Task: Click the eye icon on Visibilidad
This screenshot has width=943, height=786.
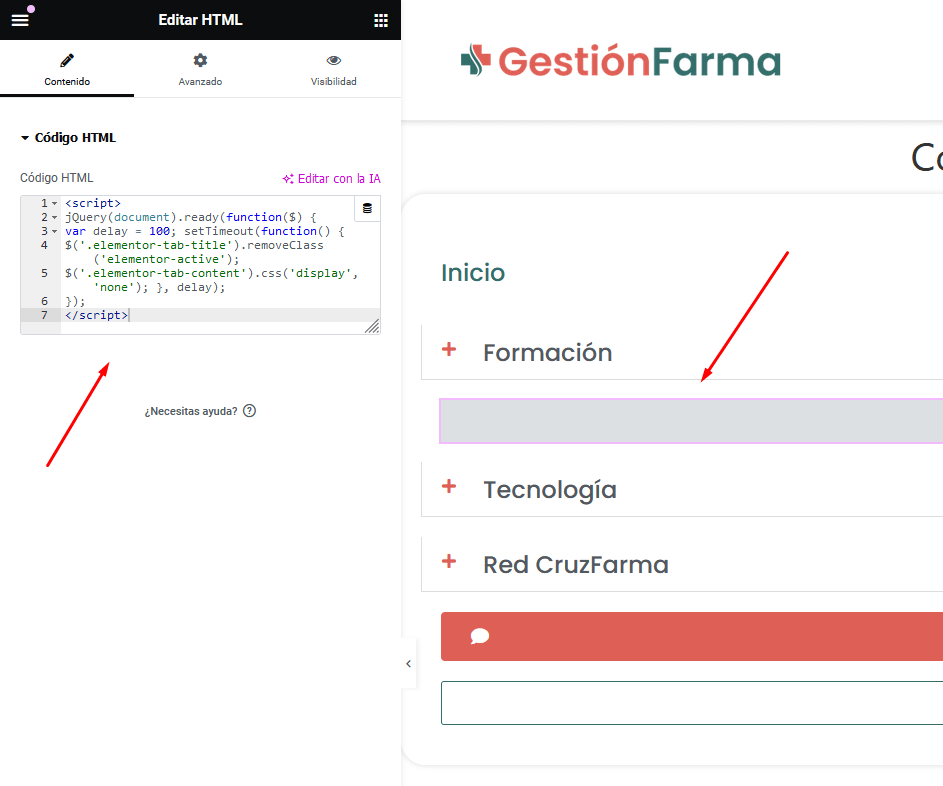Action: point(334,60)
